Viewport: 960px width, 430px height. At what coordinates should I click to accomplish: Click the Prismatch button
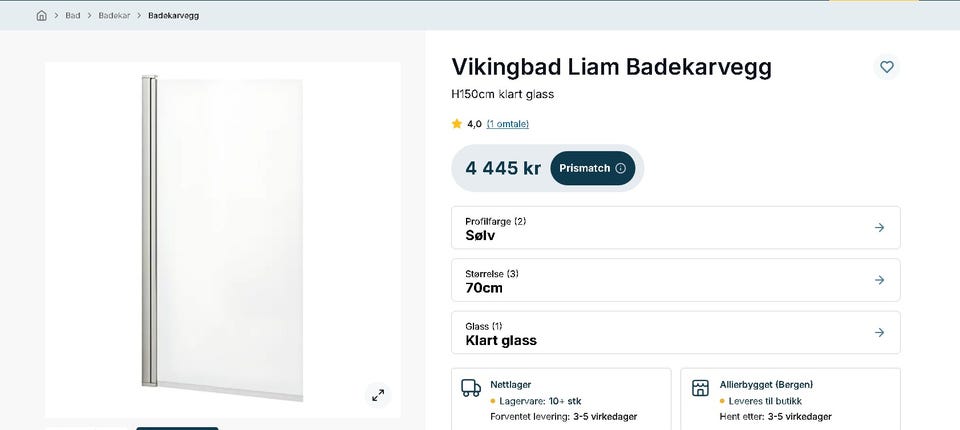coord(593,168)
